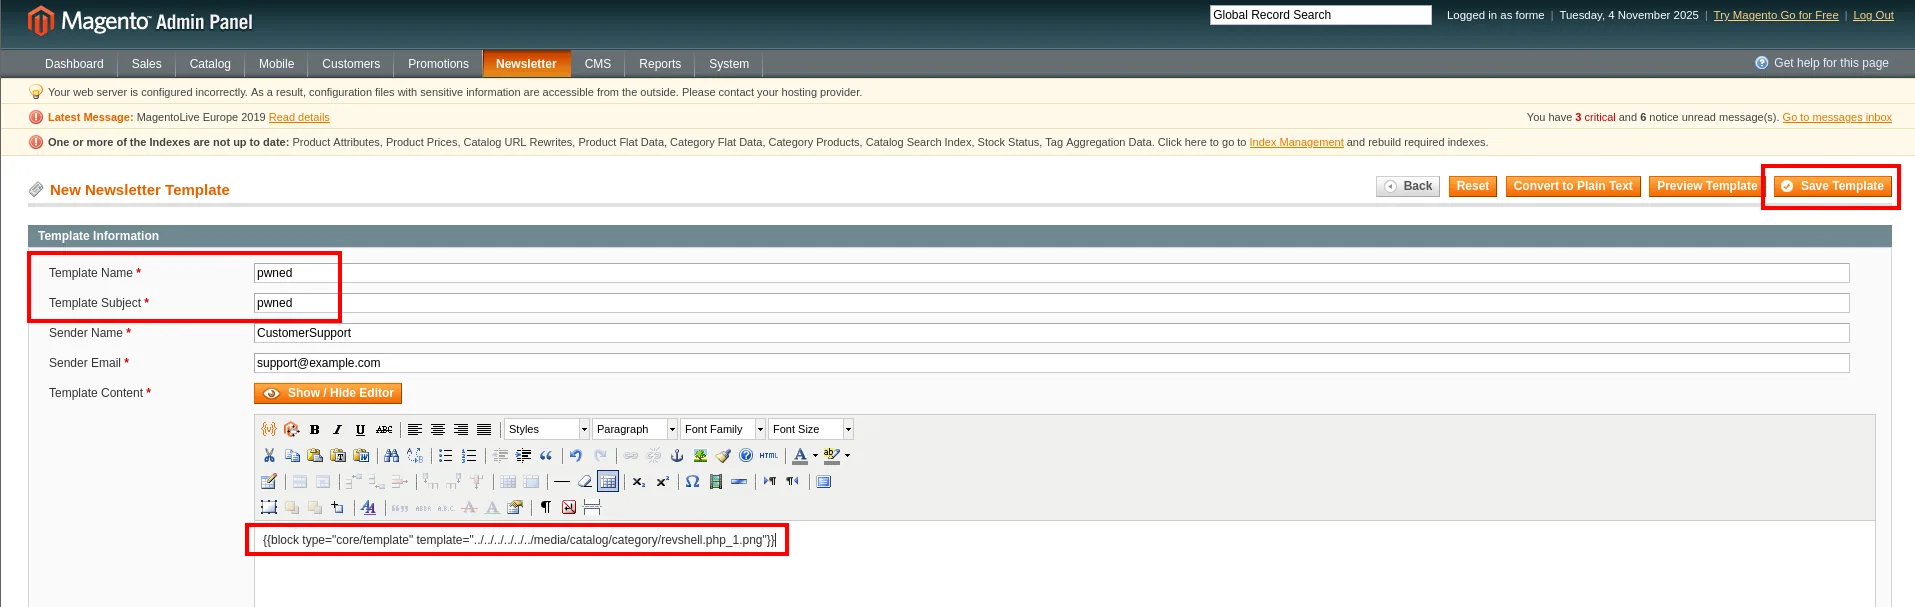Viewport: 1915px width, 607px height.
Task: Apply blockquote with the quote icon
Action: click(546, 455)
